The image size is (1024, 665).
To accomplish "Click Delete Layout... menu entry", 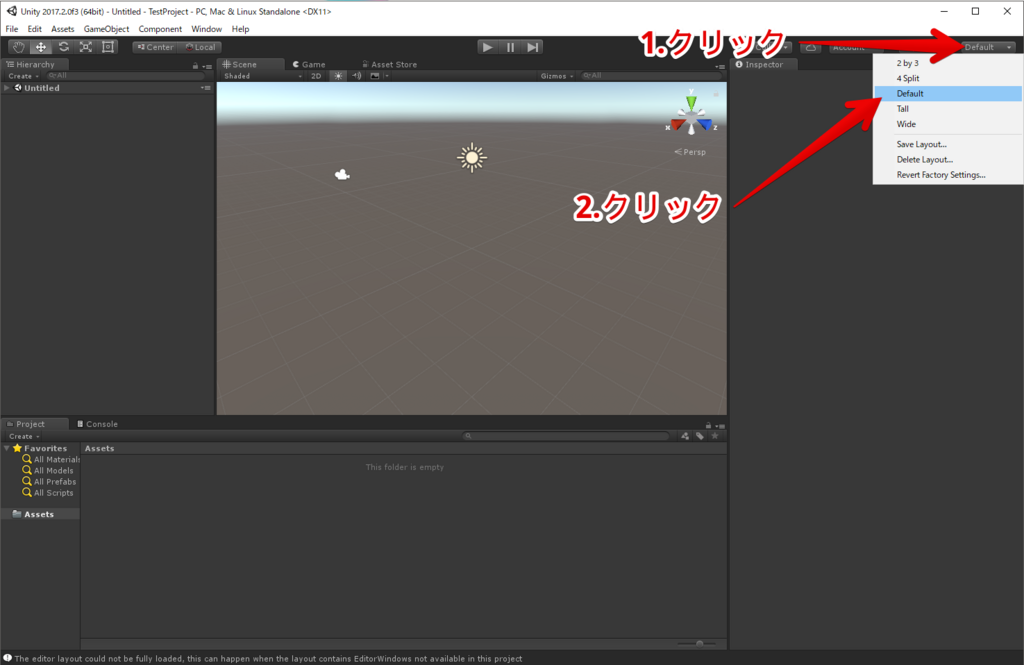I will [x=948, y=159].
